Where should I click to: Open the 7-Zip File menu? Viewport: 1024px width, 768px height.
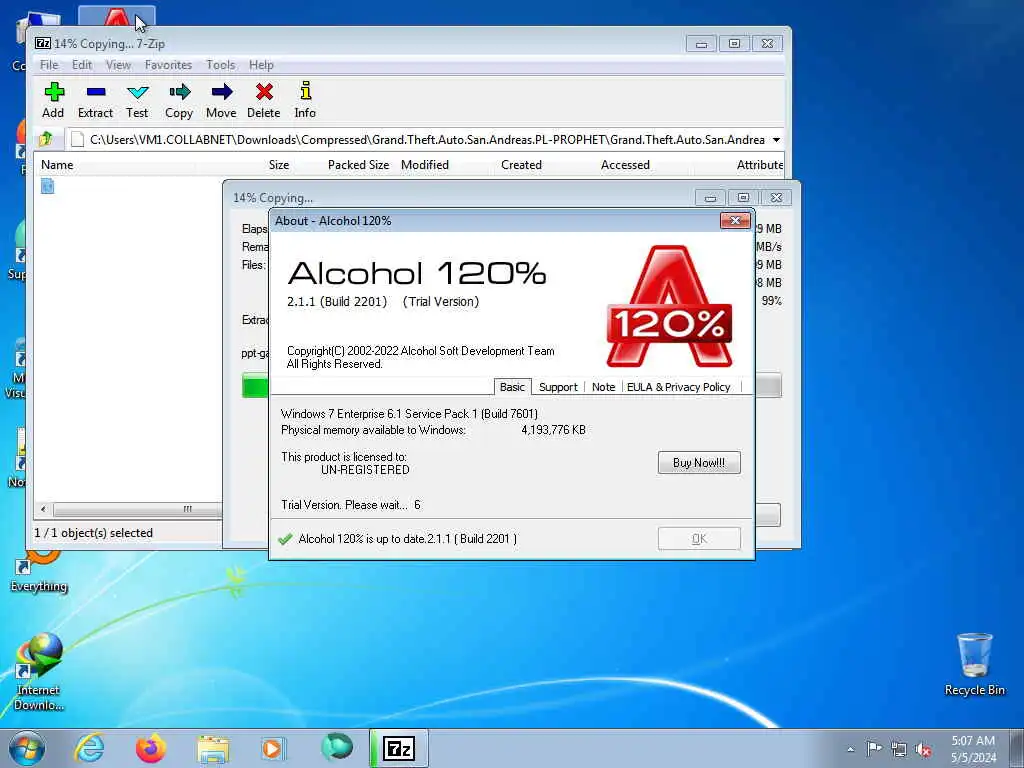[49, 65]
